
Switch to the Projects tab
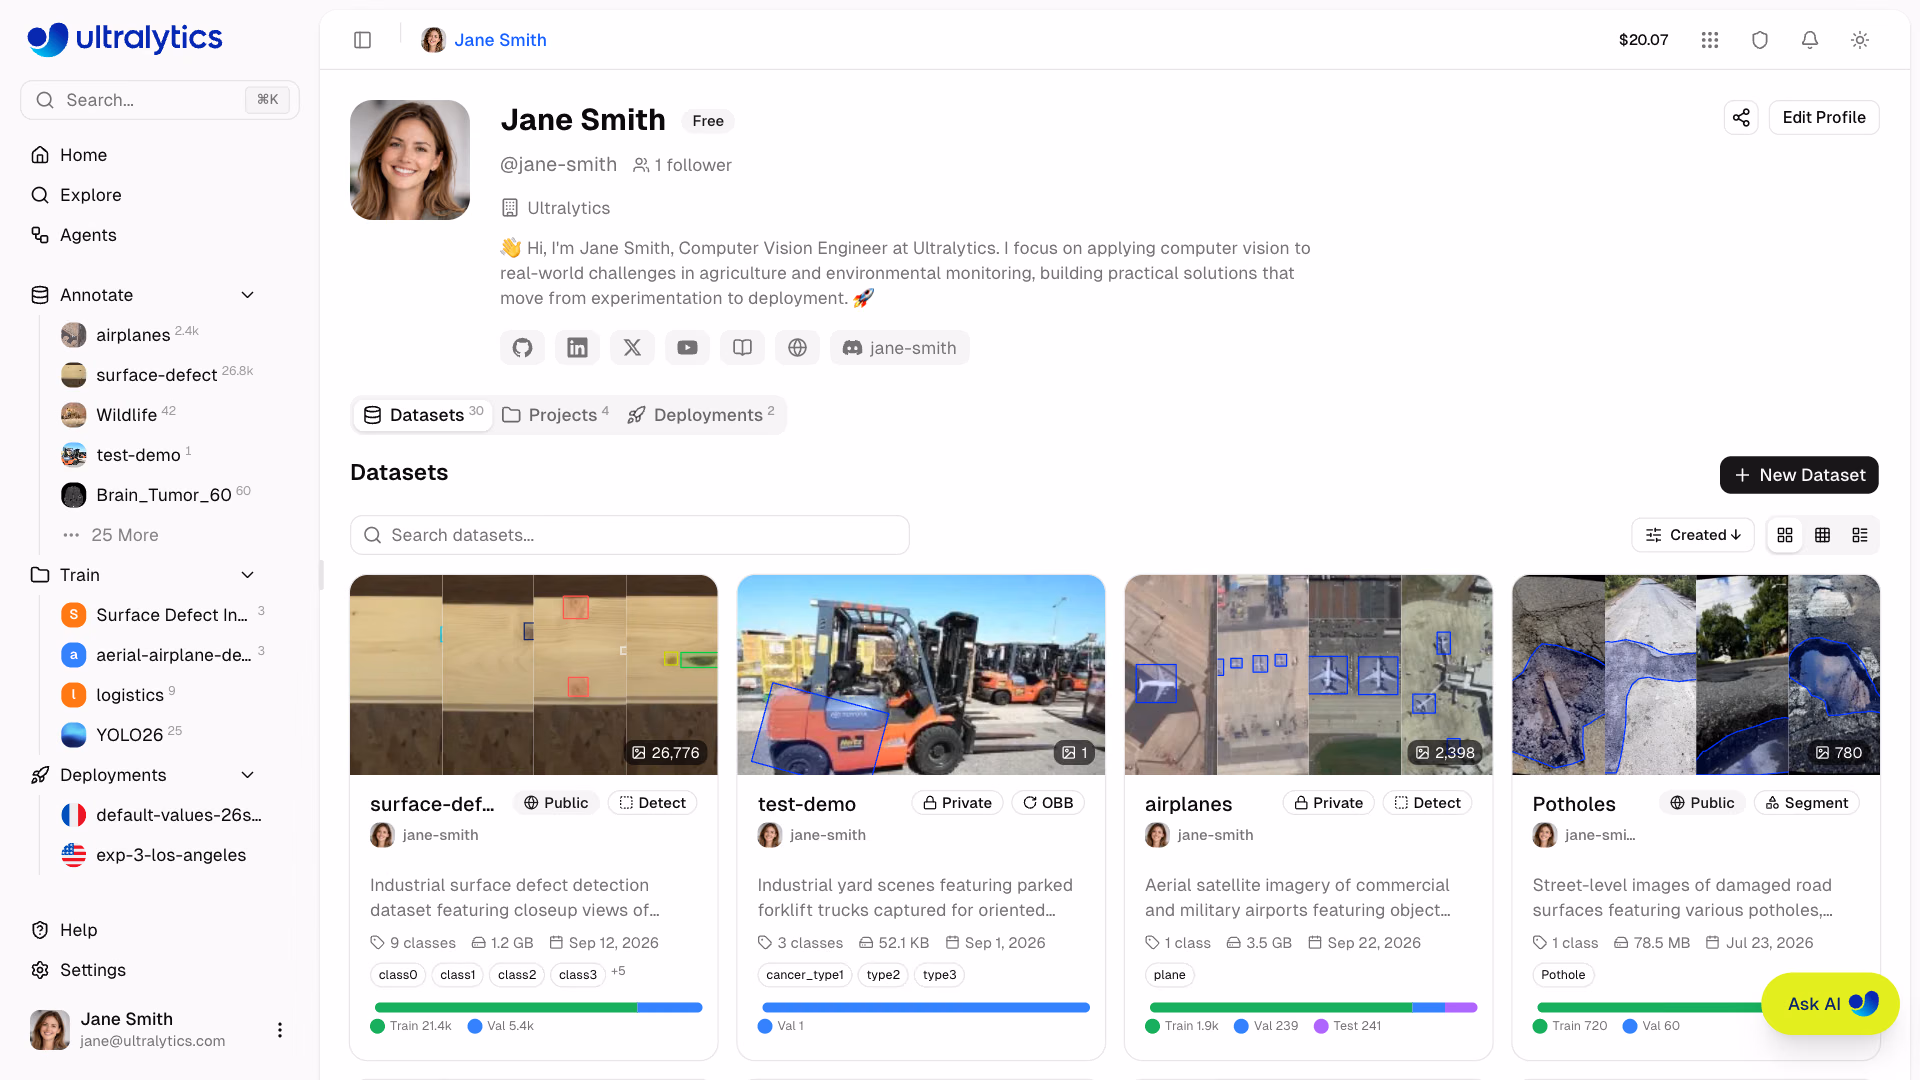[555, 415]
